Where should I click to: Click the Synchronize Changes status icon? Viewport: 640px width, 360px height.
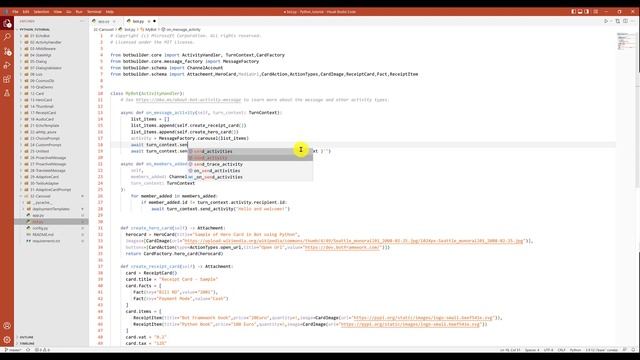pos(28,350)
